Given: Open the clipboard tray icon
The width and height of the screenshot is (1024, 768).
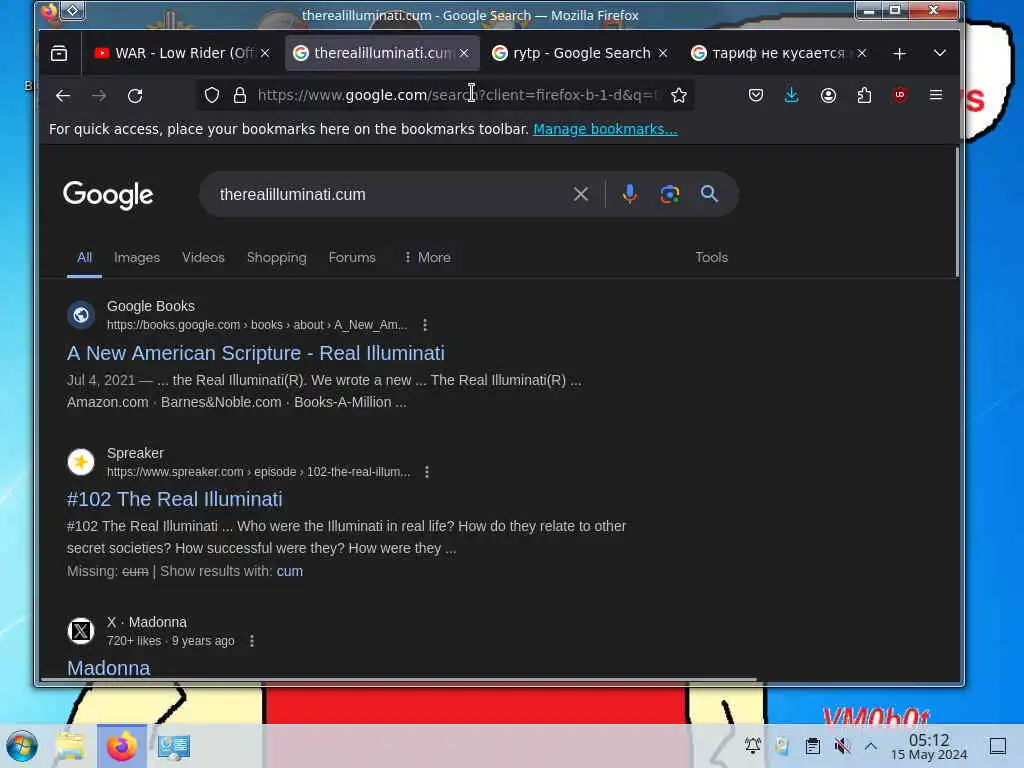Looking at the screenshot, I should 812,746.
